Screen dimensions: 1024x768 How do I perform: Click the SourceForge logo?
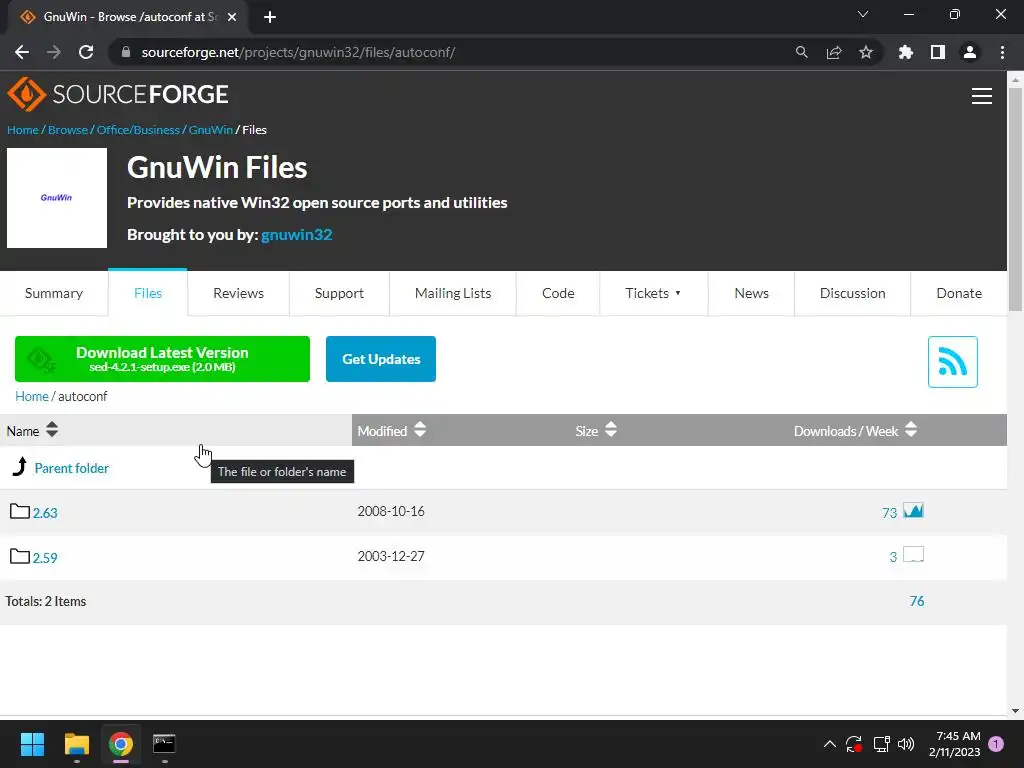[x=118, y=95]
